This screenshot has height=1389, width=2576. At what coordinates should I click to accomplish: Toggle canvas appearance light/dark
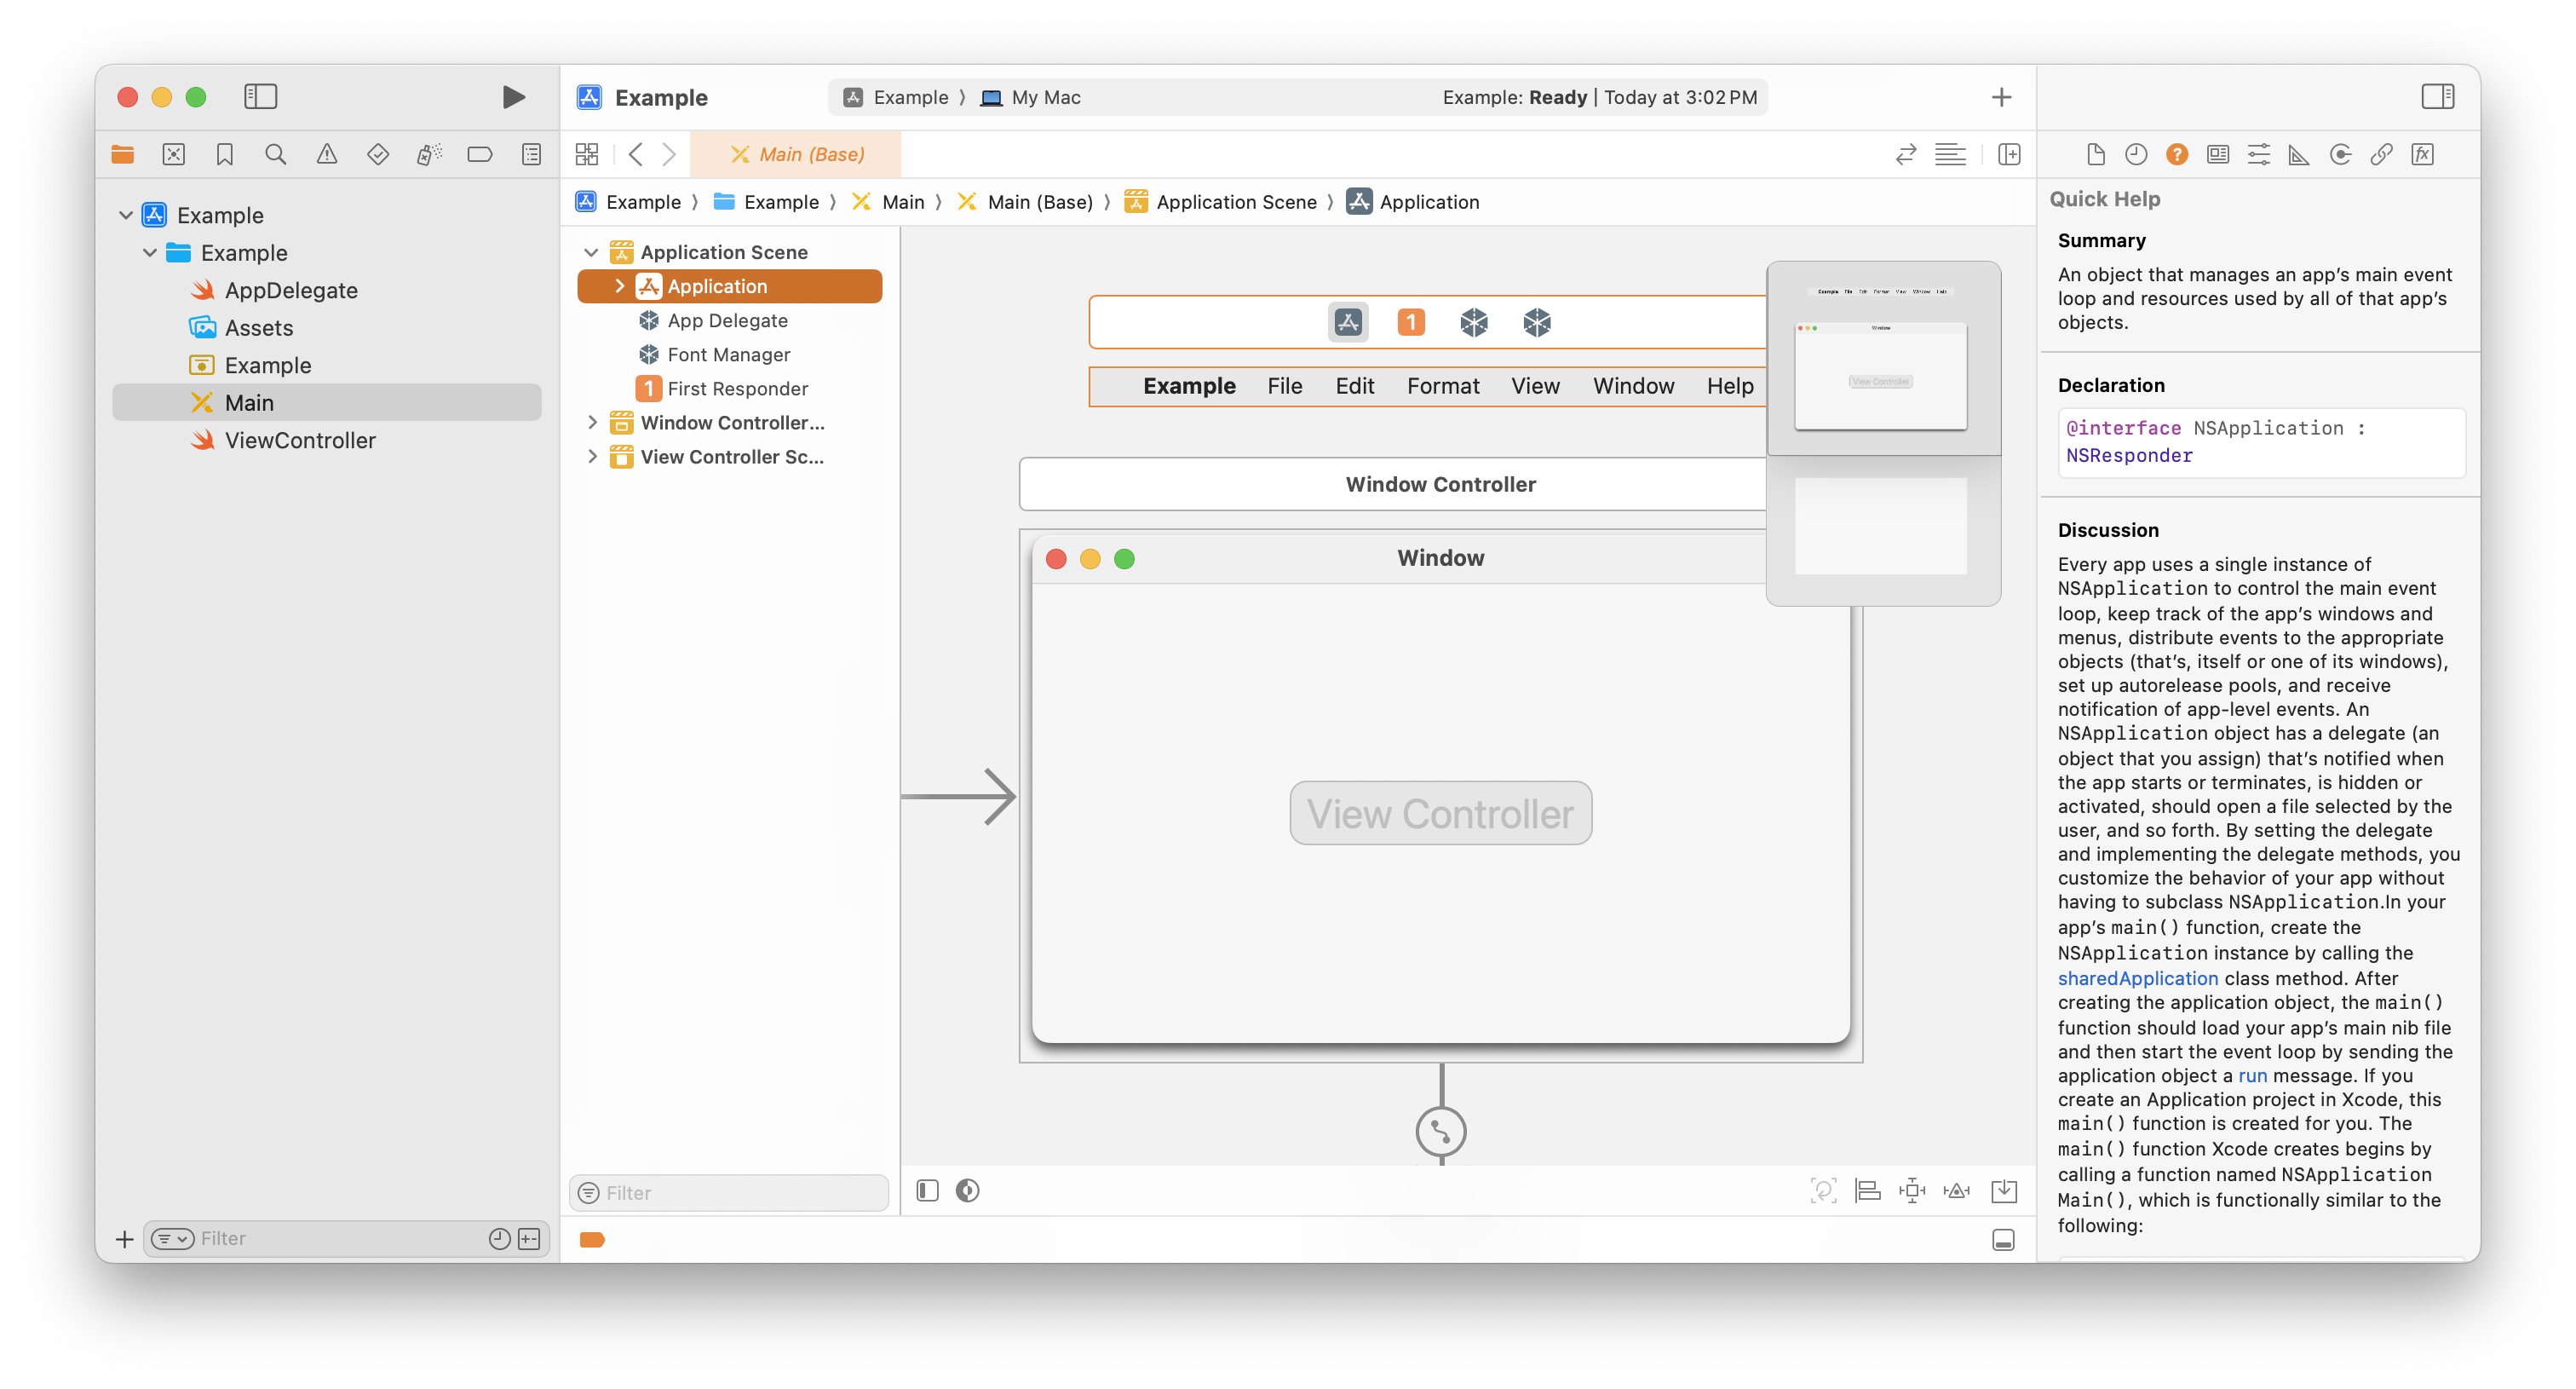tap(967, 1190)
